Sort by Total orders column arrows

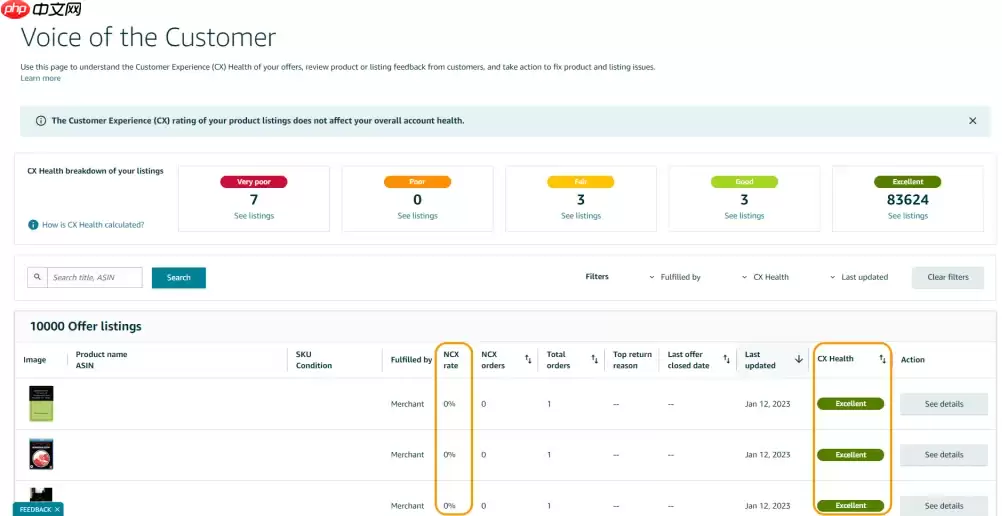(x=595, y=359)
